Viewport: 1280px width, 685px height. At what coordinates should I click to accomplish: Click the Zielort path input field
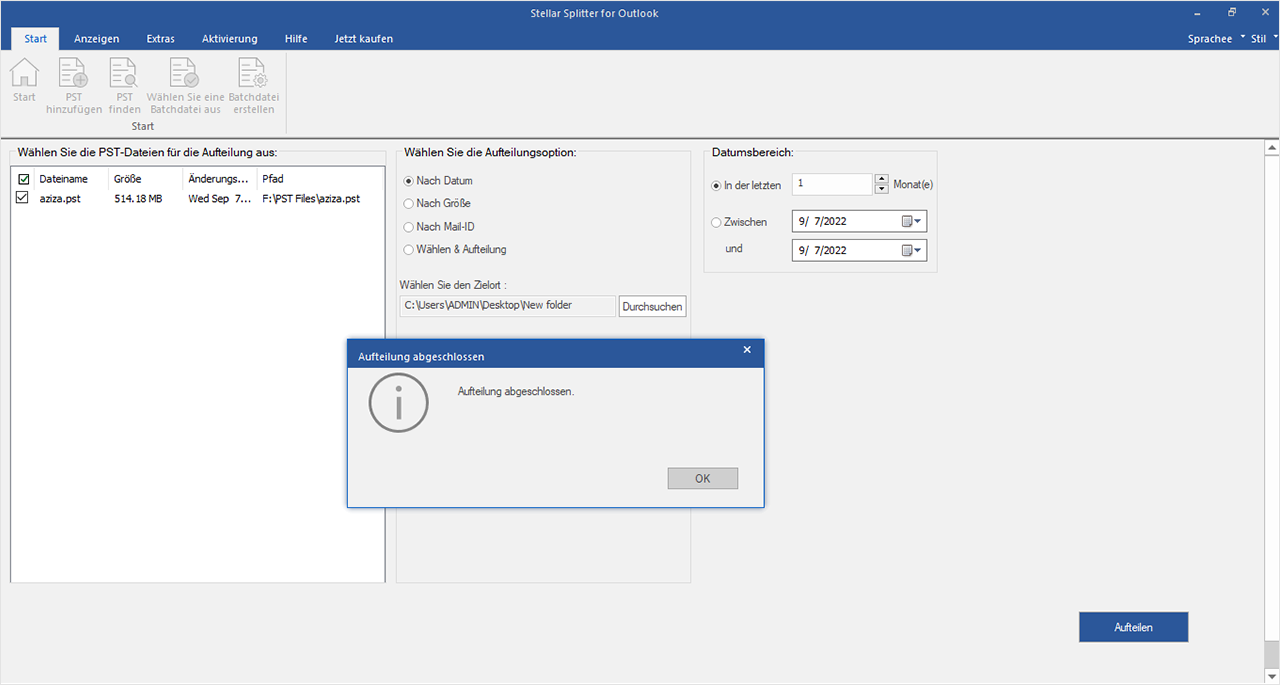(507, 305)
